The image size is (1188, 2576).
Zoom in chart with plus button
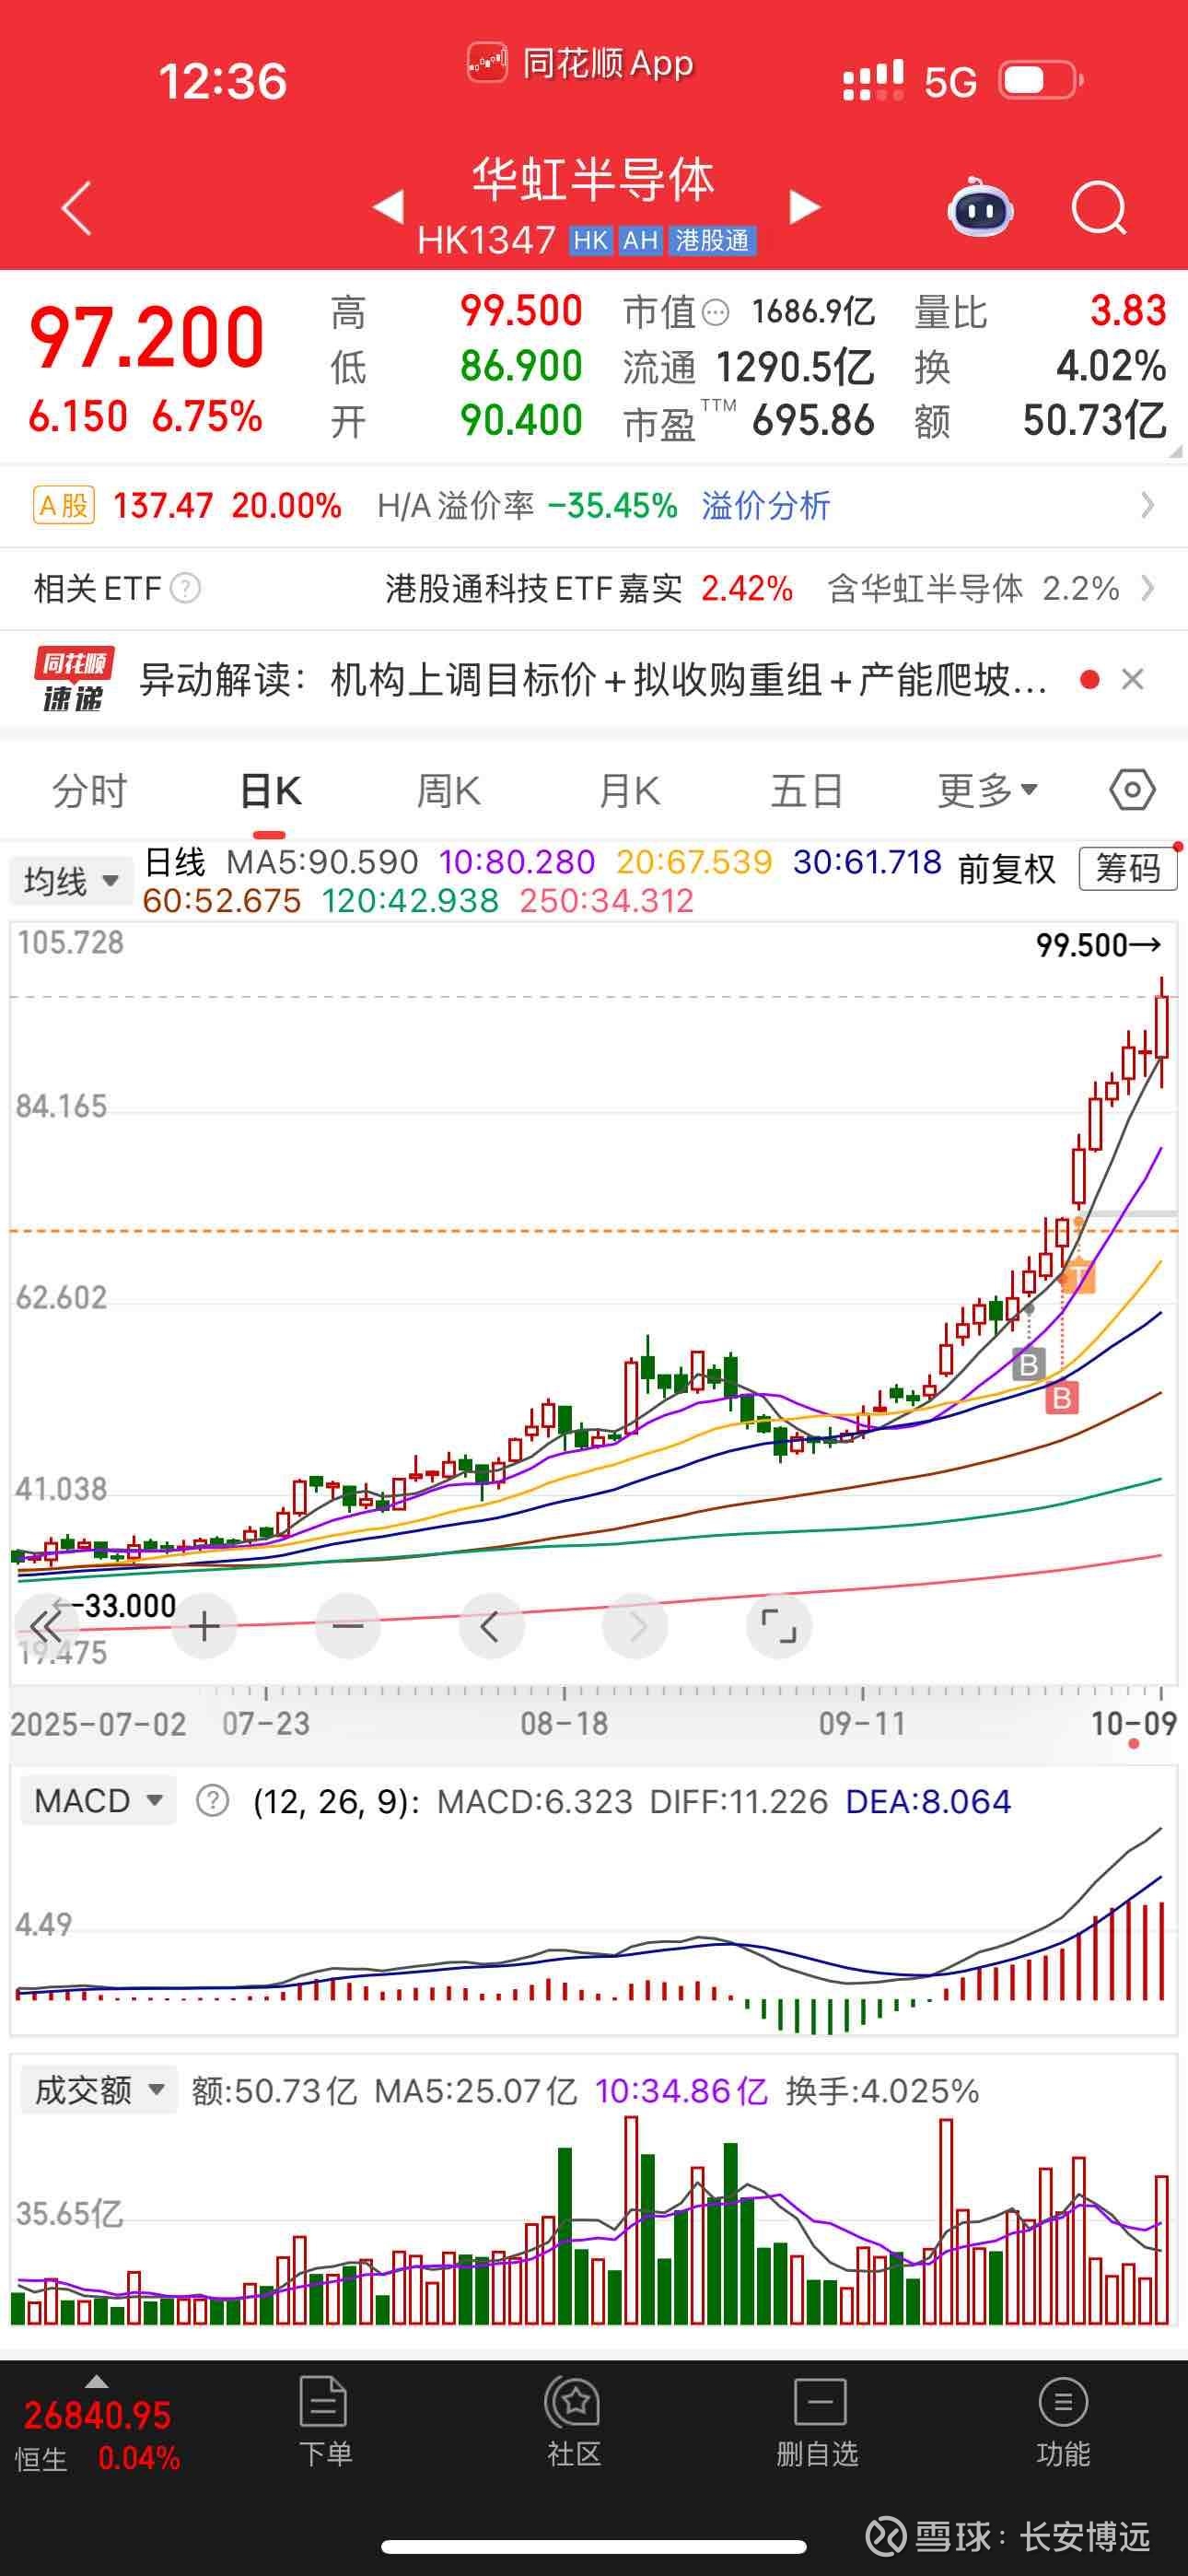204,1627
